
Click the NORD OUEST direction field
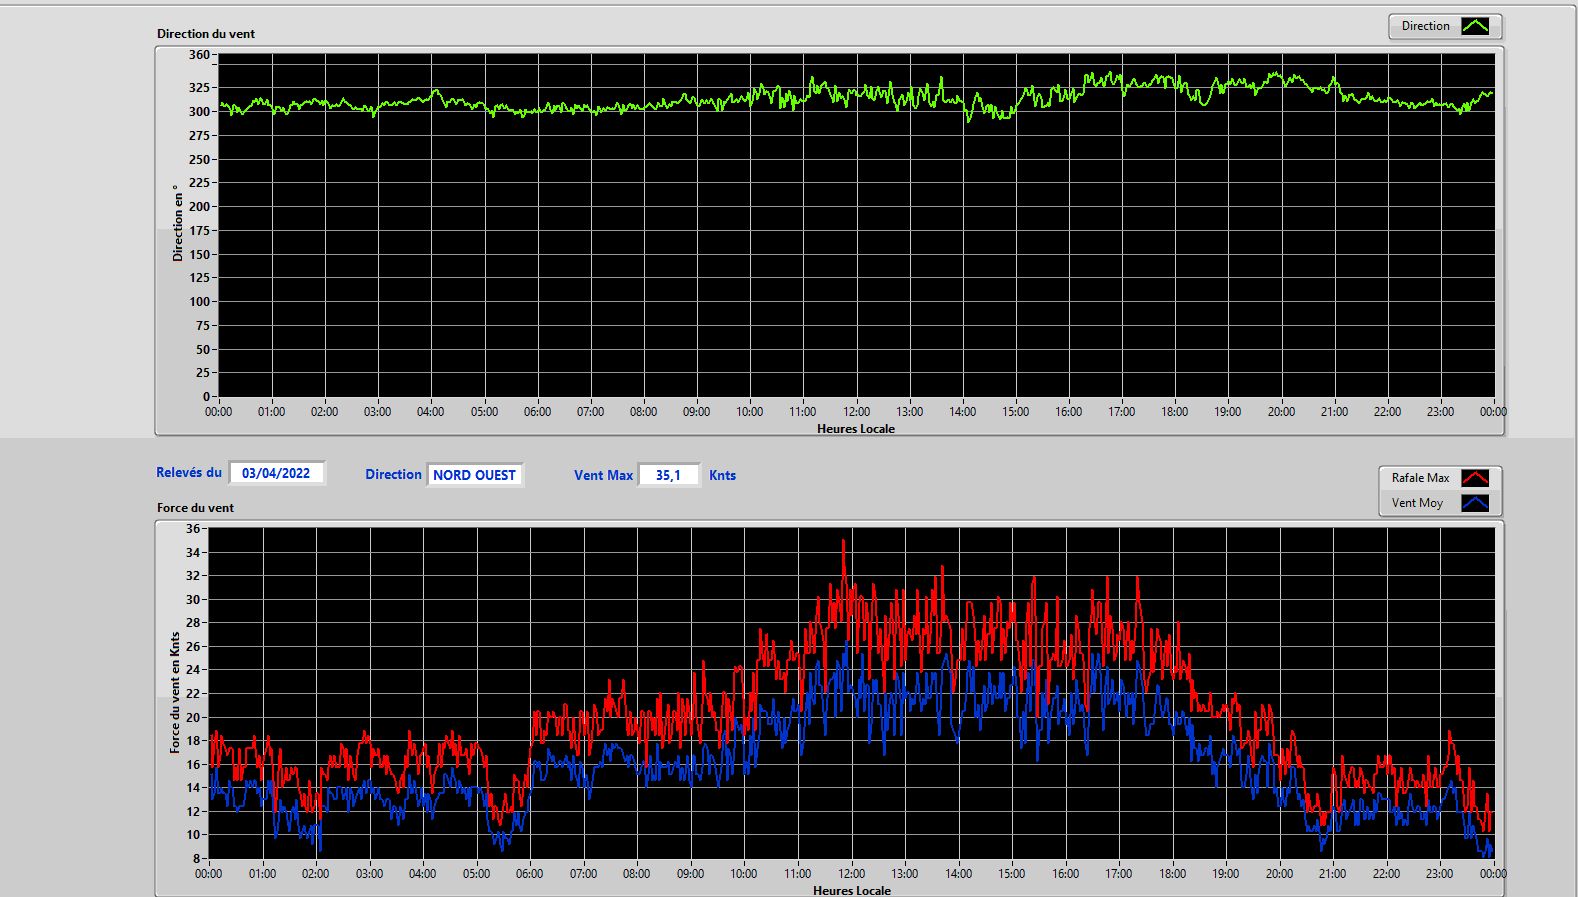(475, 475)
